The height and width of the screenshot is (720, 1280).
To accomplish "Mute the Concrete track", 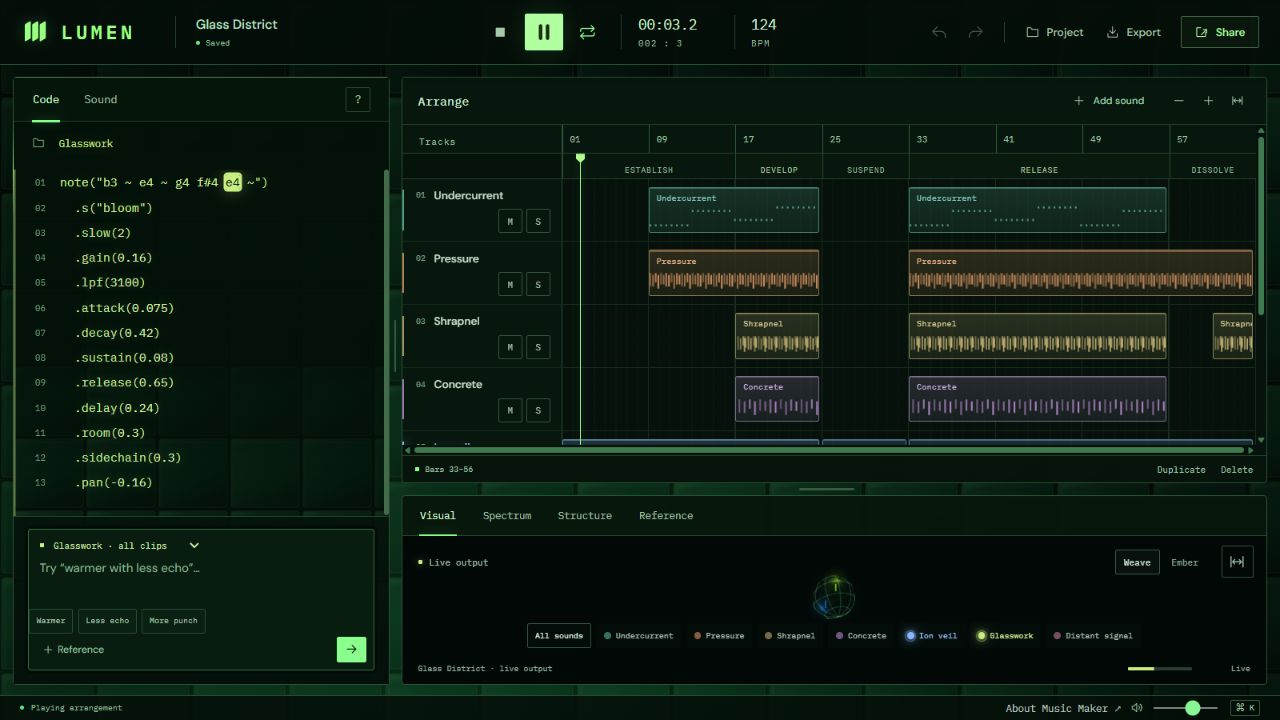I will [x=510, y=410].
